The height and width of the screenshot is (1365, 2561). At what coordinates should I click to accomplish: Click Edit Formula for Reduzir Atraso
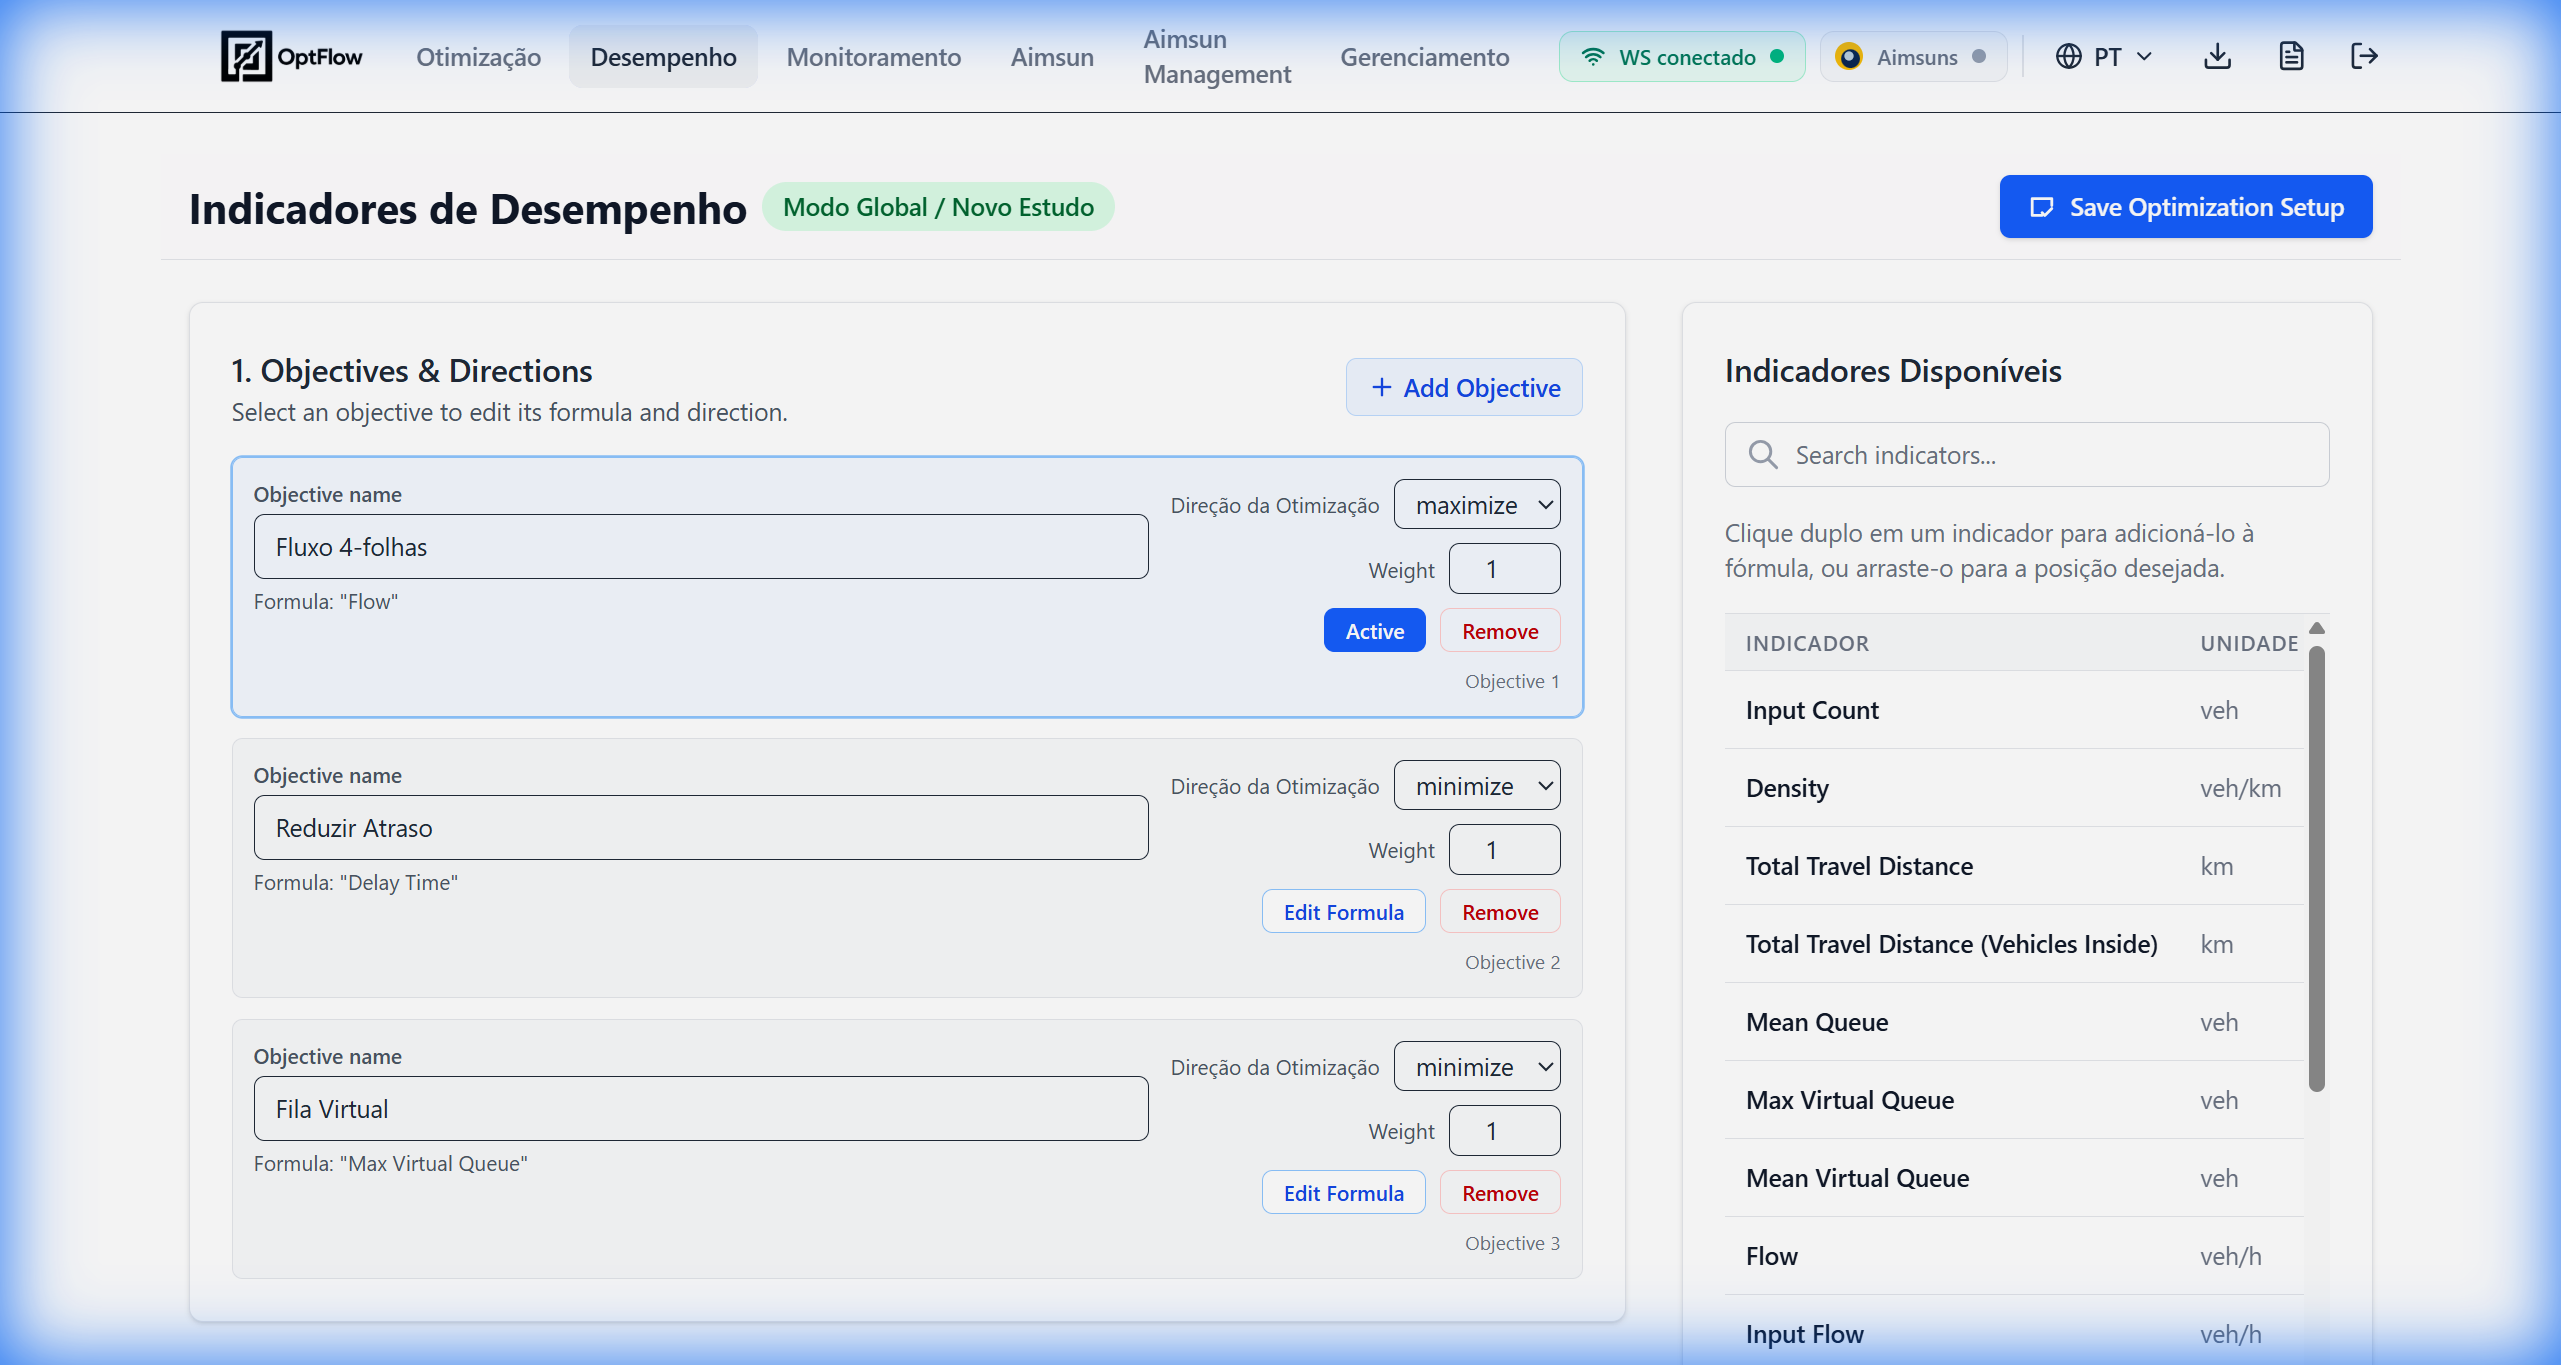click(1343, 912)
